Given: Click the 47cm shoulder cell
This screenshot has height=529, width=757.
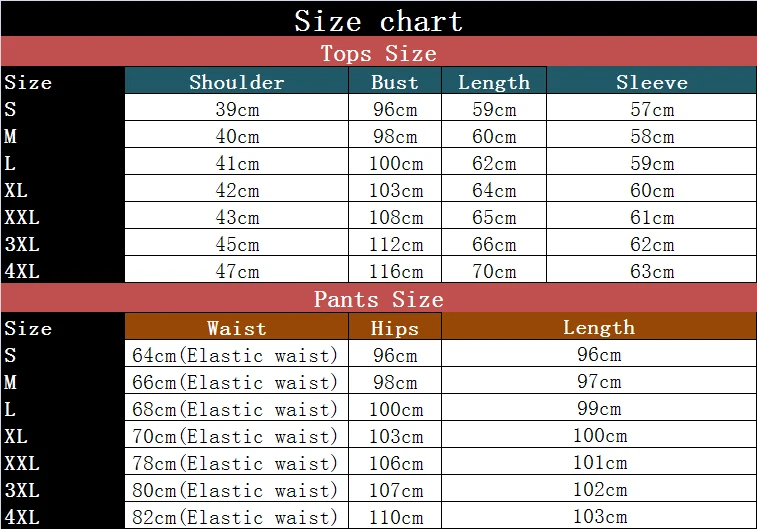Looking at the screenshot, I should (237, 271).
